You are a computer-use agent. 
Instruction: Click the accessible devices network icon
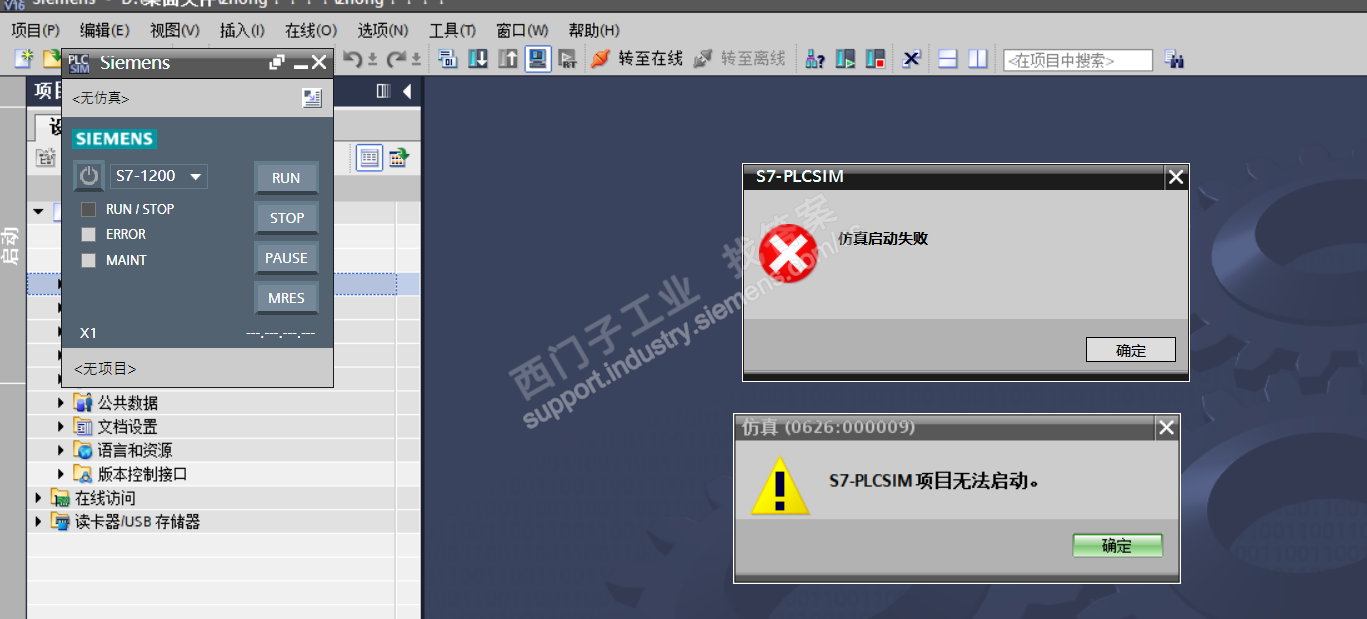[815, 59]
